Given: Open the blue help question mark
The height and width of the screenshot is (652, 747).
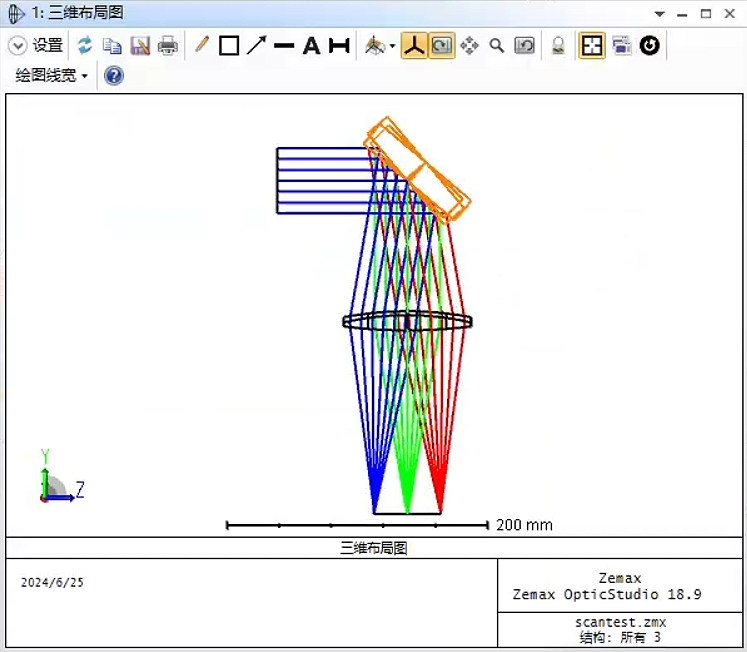Looking at the screenshot, I should coord(114,75).
